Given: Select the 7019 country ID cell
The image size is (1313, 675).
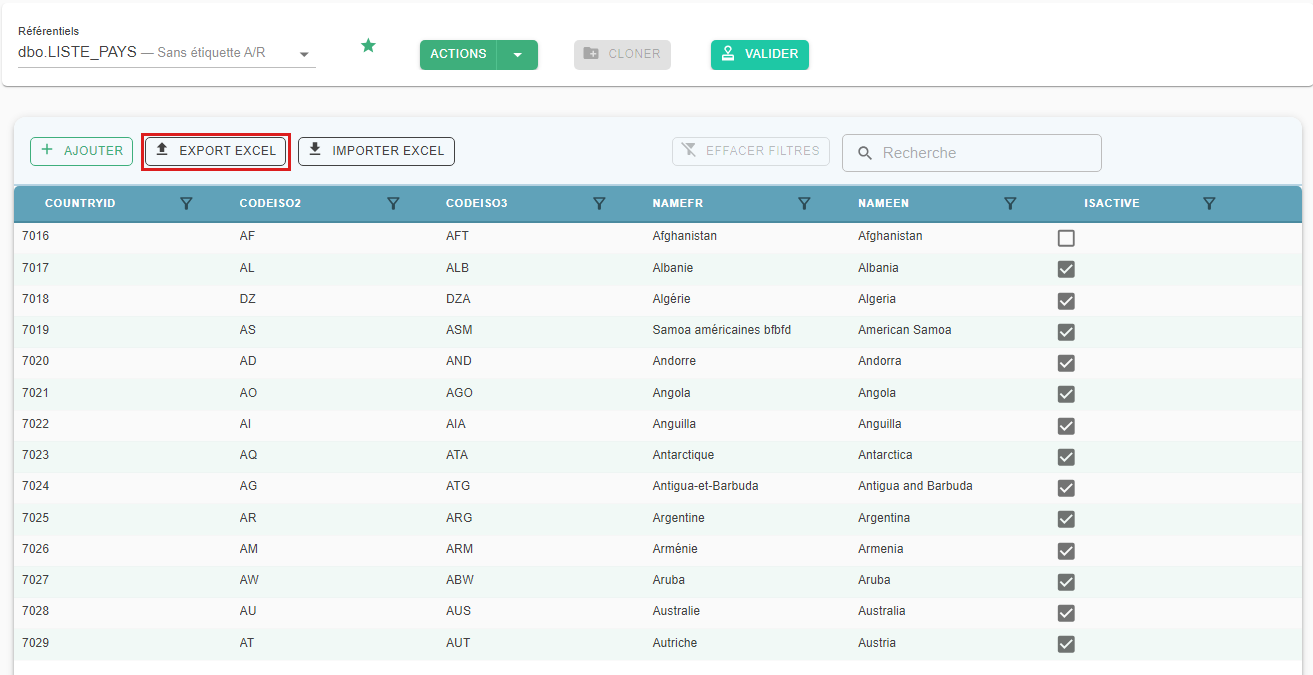Looking at the screenshot, I should [35, 330].
